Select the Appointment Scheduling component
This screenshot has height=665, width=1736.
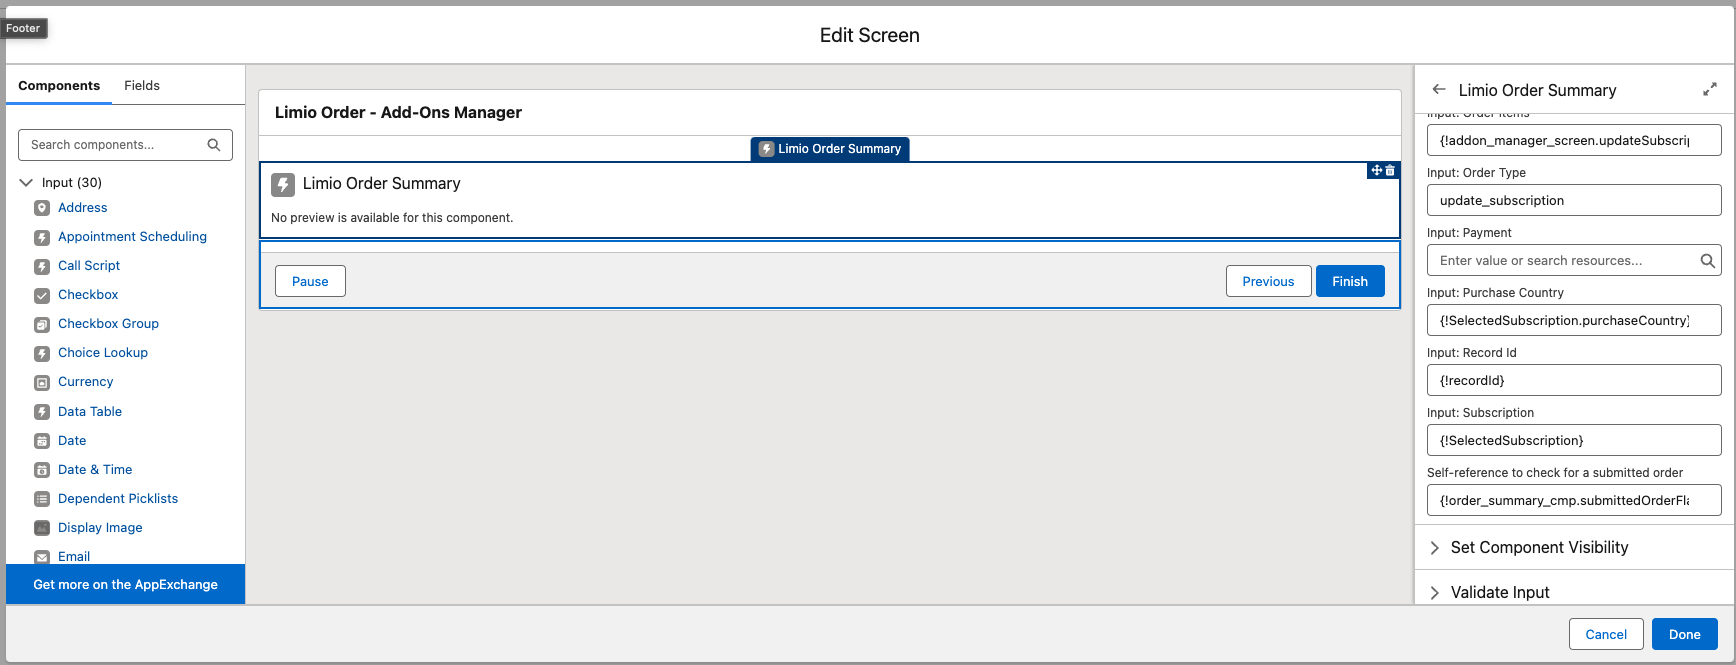131,236
